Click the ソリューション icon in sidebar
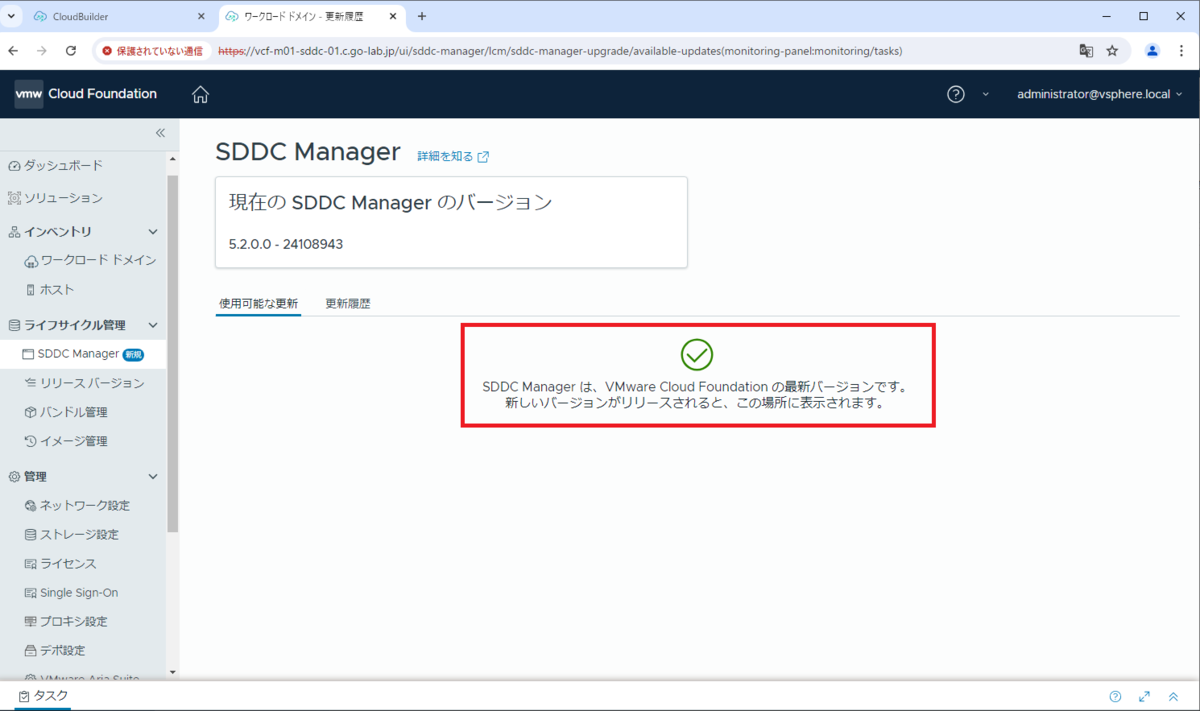 tap(14, 198)
